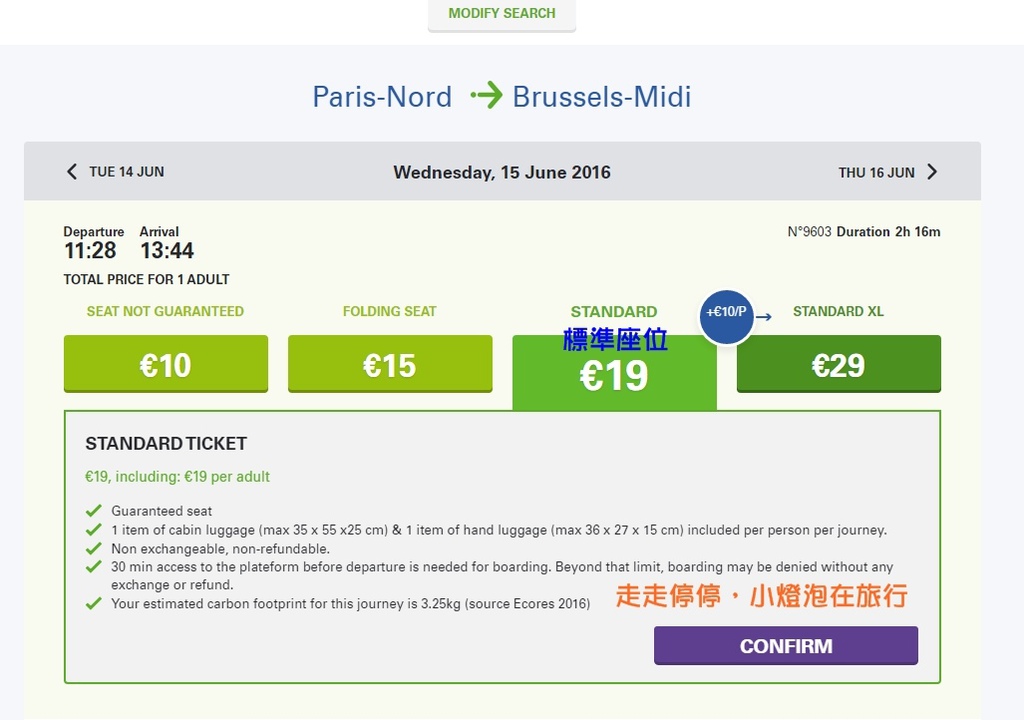This screenshot has height=720, width=1024.
Task: Go to TUE 14 JUN date
Action: click(127, 172)
